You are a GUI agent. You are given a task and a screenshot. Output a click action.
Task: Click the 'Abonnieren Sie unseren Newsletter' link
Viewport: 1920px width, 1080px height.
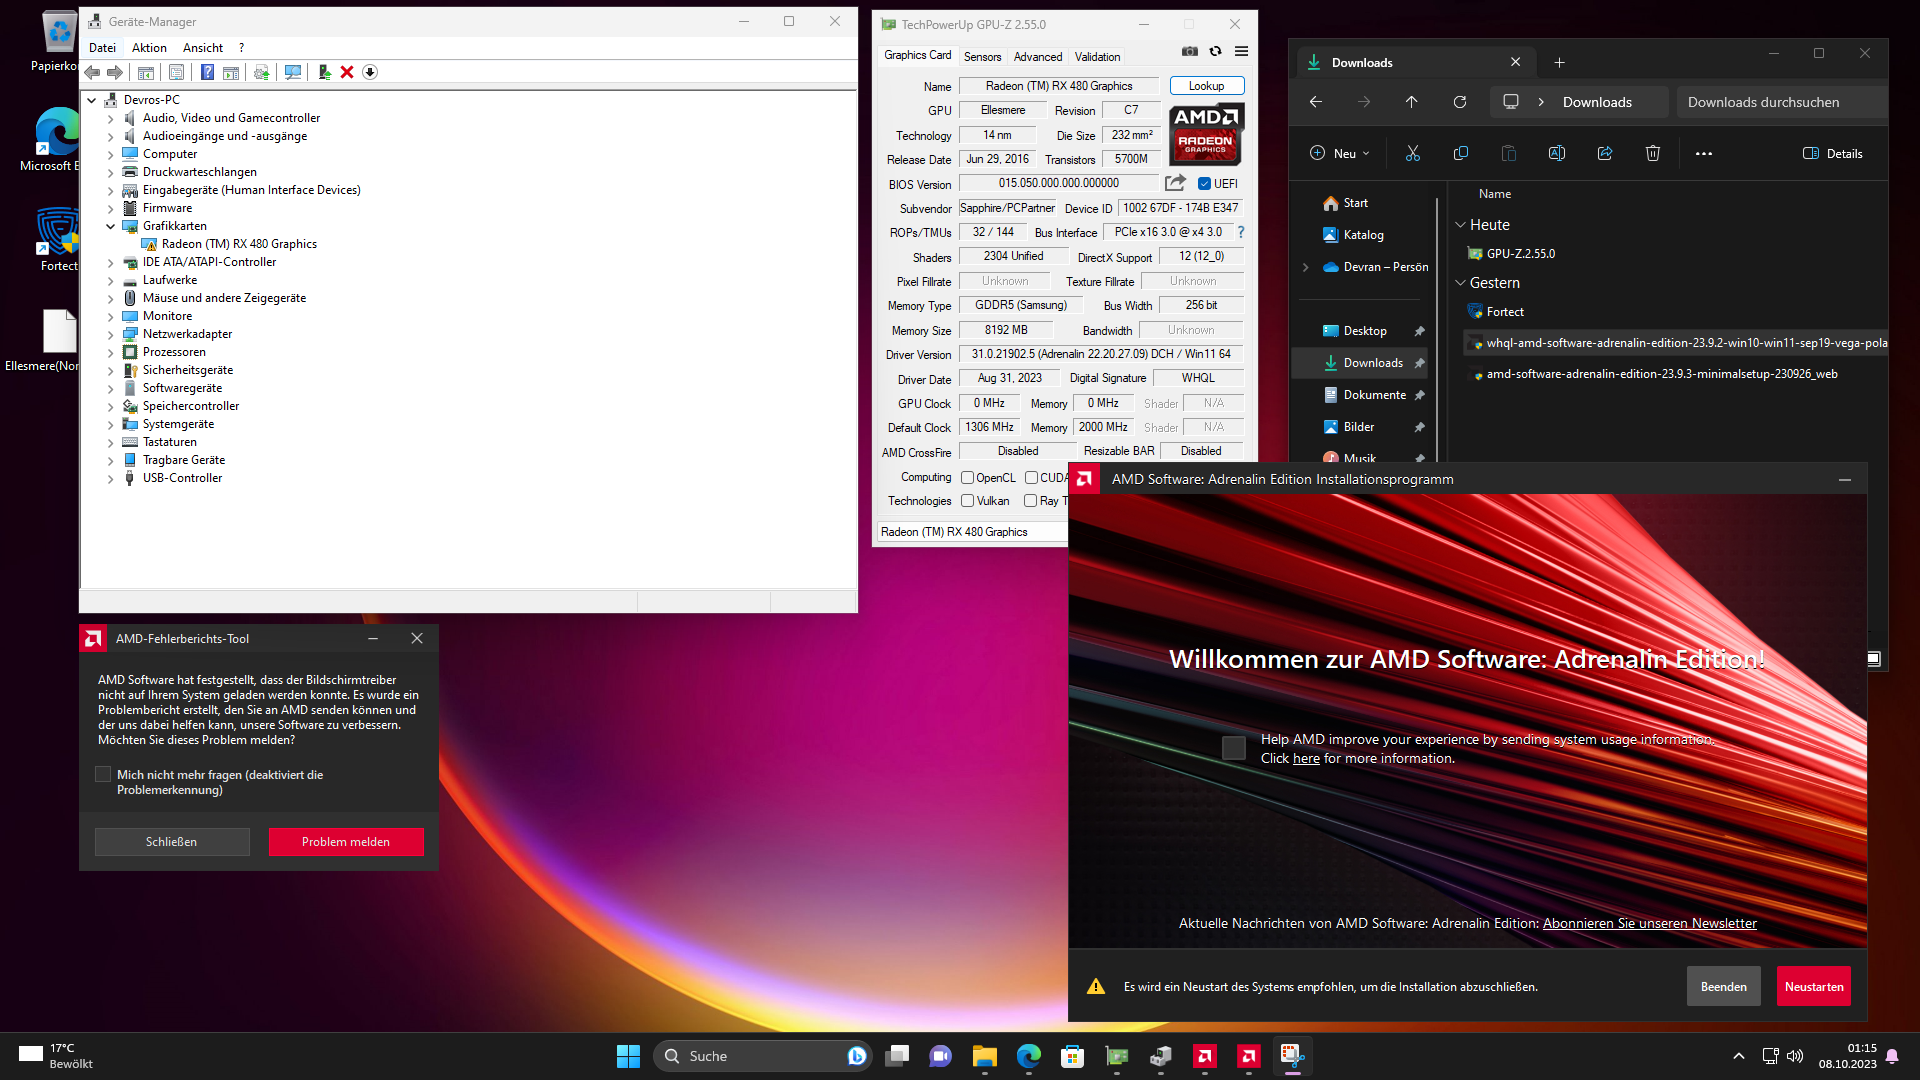(x=1649, y=923)
